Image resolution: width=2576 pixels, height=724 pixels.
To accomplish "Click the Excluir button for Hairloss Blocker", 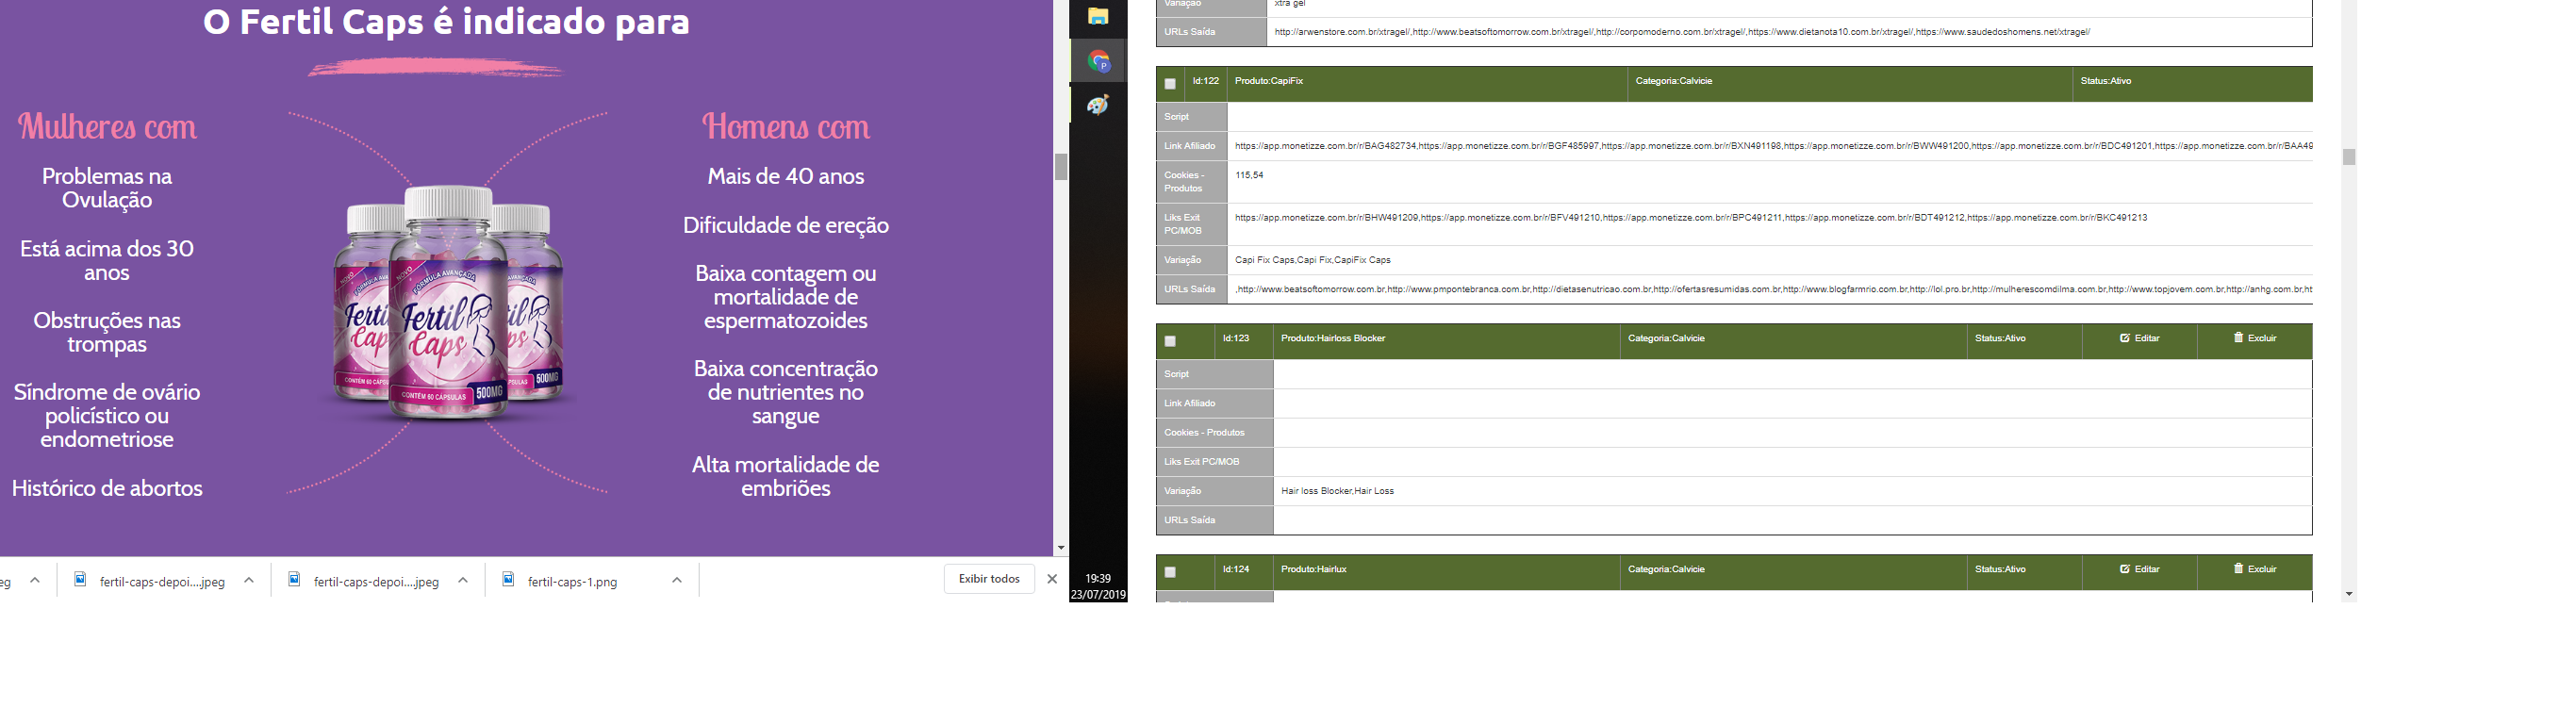I will point(2254,338).
